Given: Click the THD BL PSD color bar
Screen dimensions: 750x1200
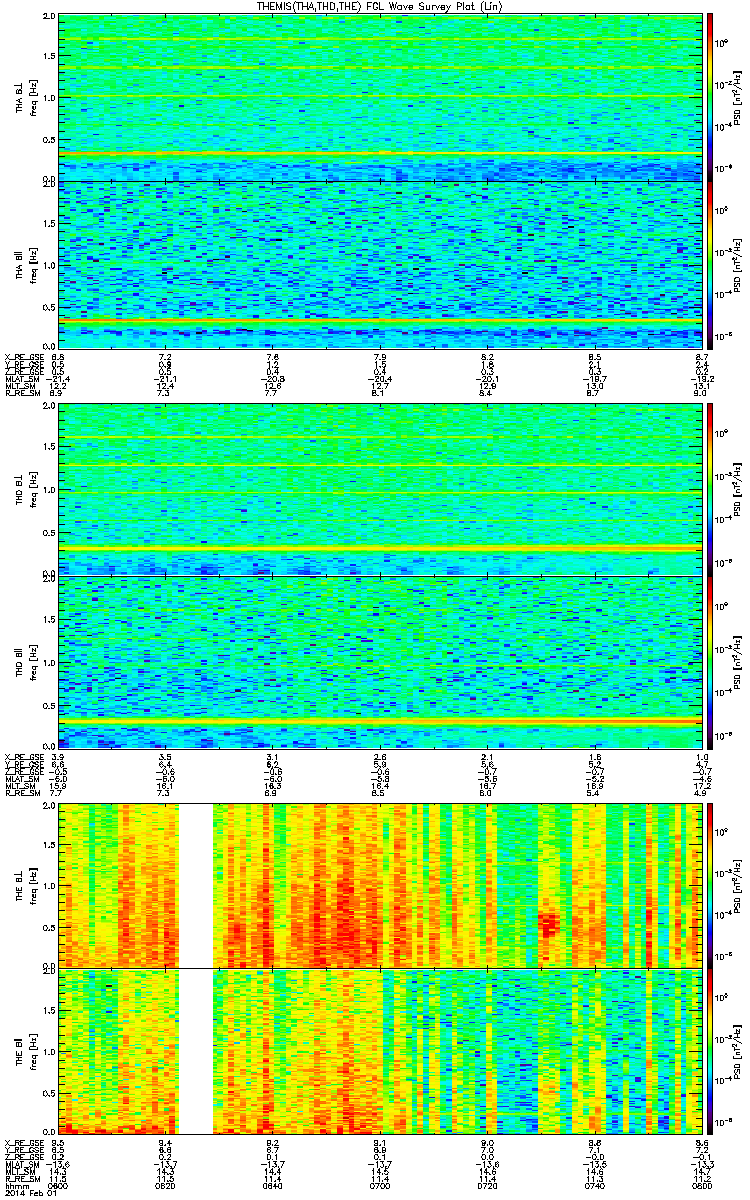Looking at the screenshot, I should [x=709, y=489].
